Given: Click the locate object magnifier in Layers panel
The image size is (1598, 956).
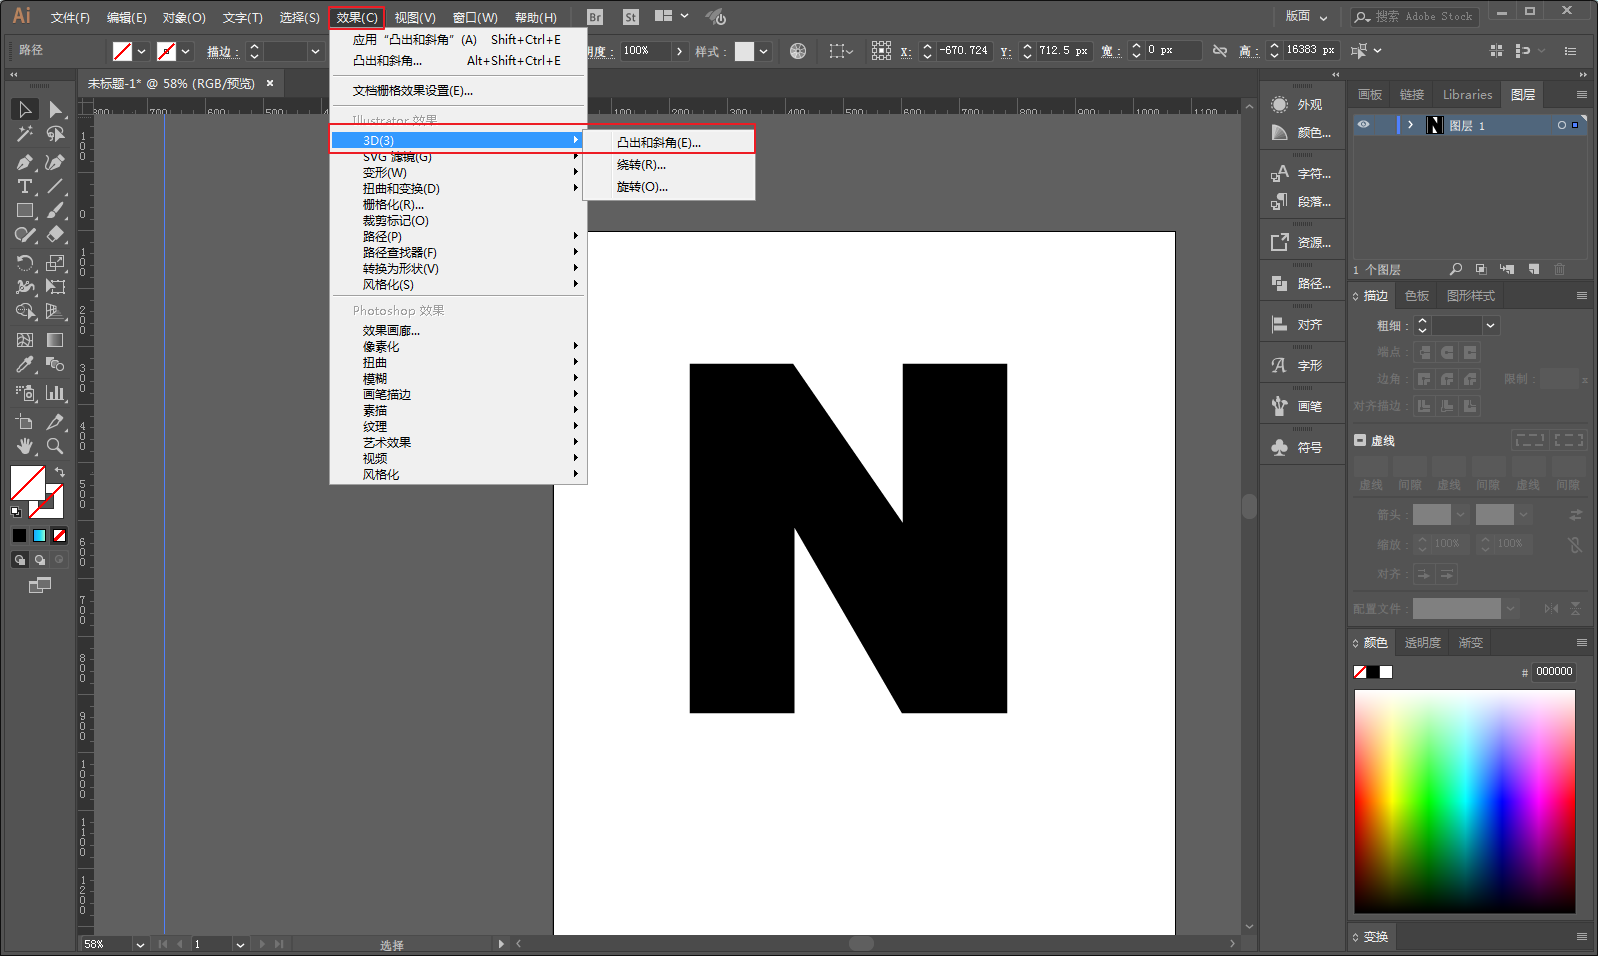Looking at the screenshot, I should point(1456,269).
